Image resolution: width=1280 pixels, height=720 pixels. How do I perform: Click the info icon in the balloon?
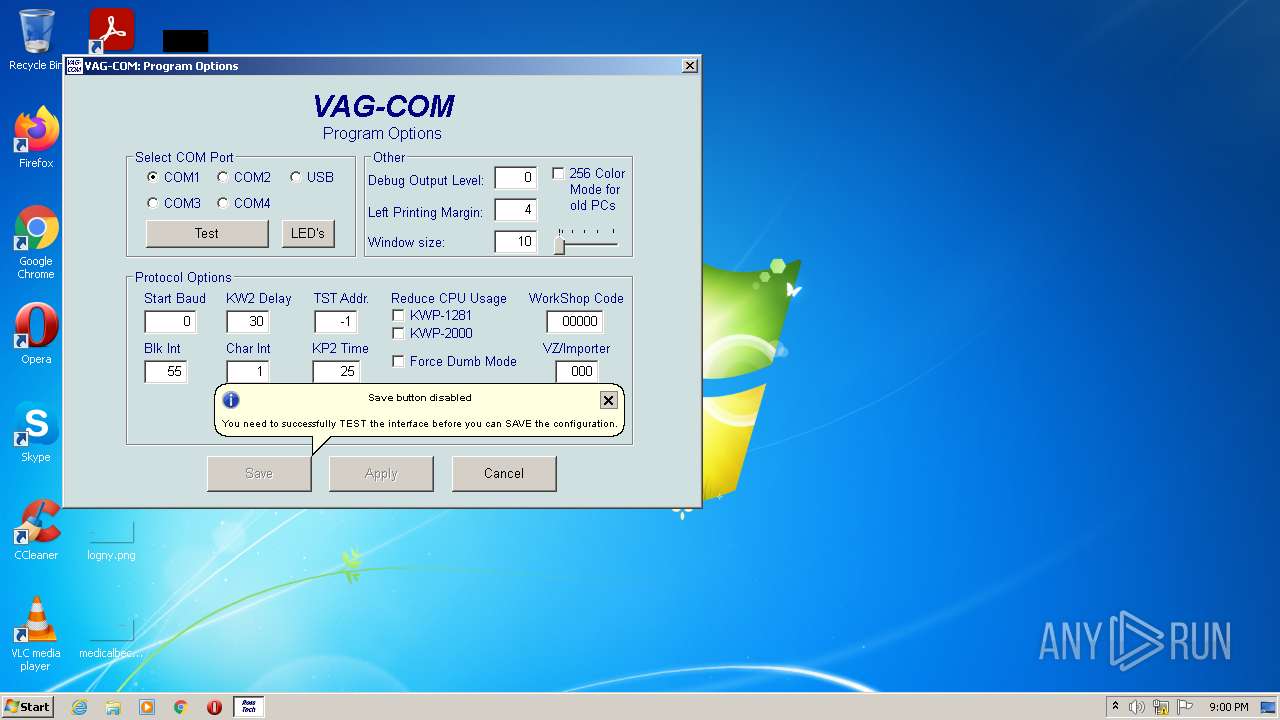click(x=231, y=400)
